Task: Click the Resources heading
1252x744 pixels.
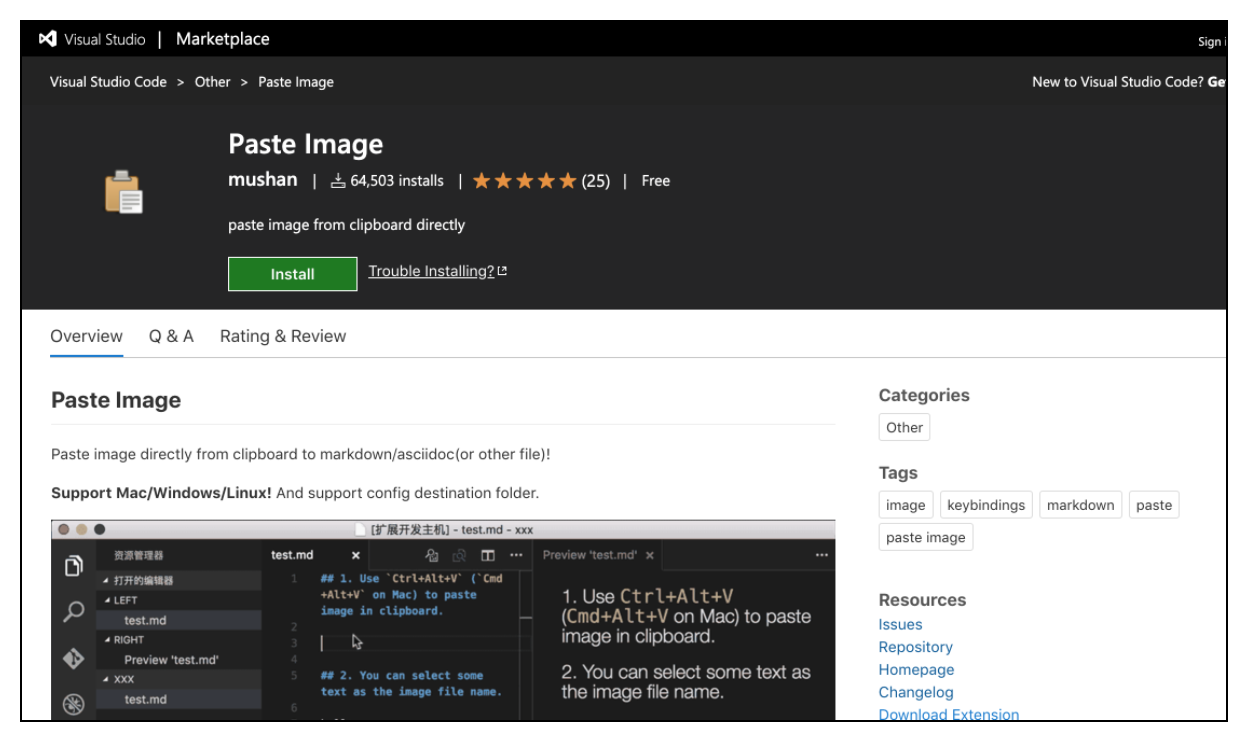Action: click(x=922, y=600)
